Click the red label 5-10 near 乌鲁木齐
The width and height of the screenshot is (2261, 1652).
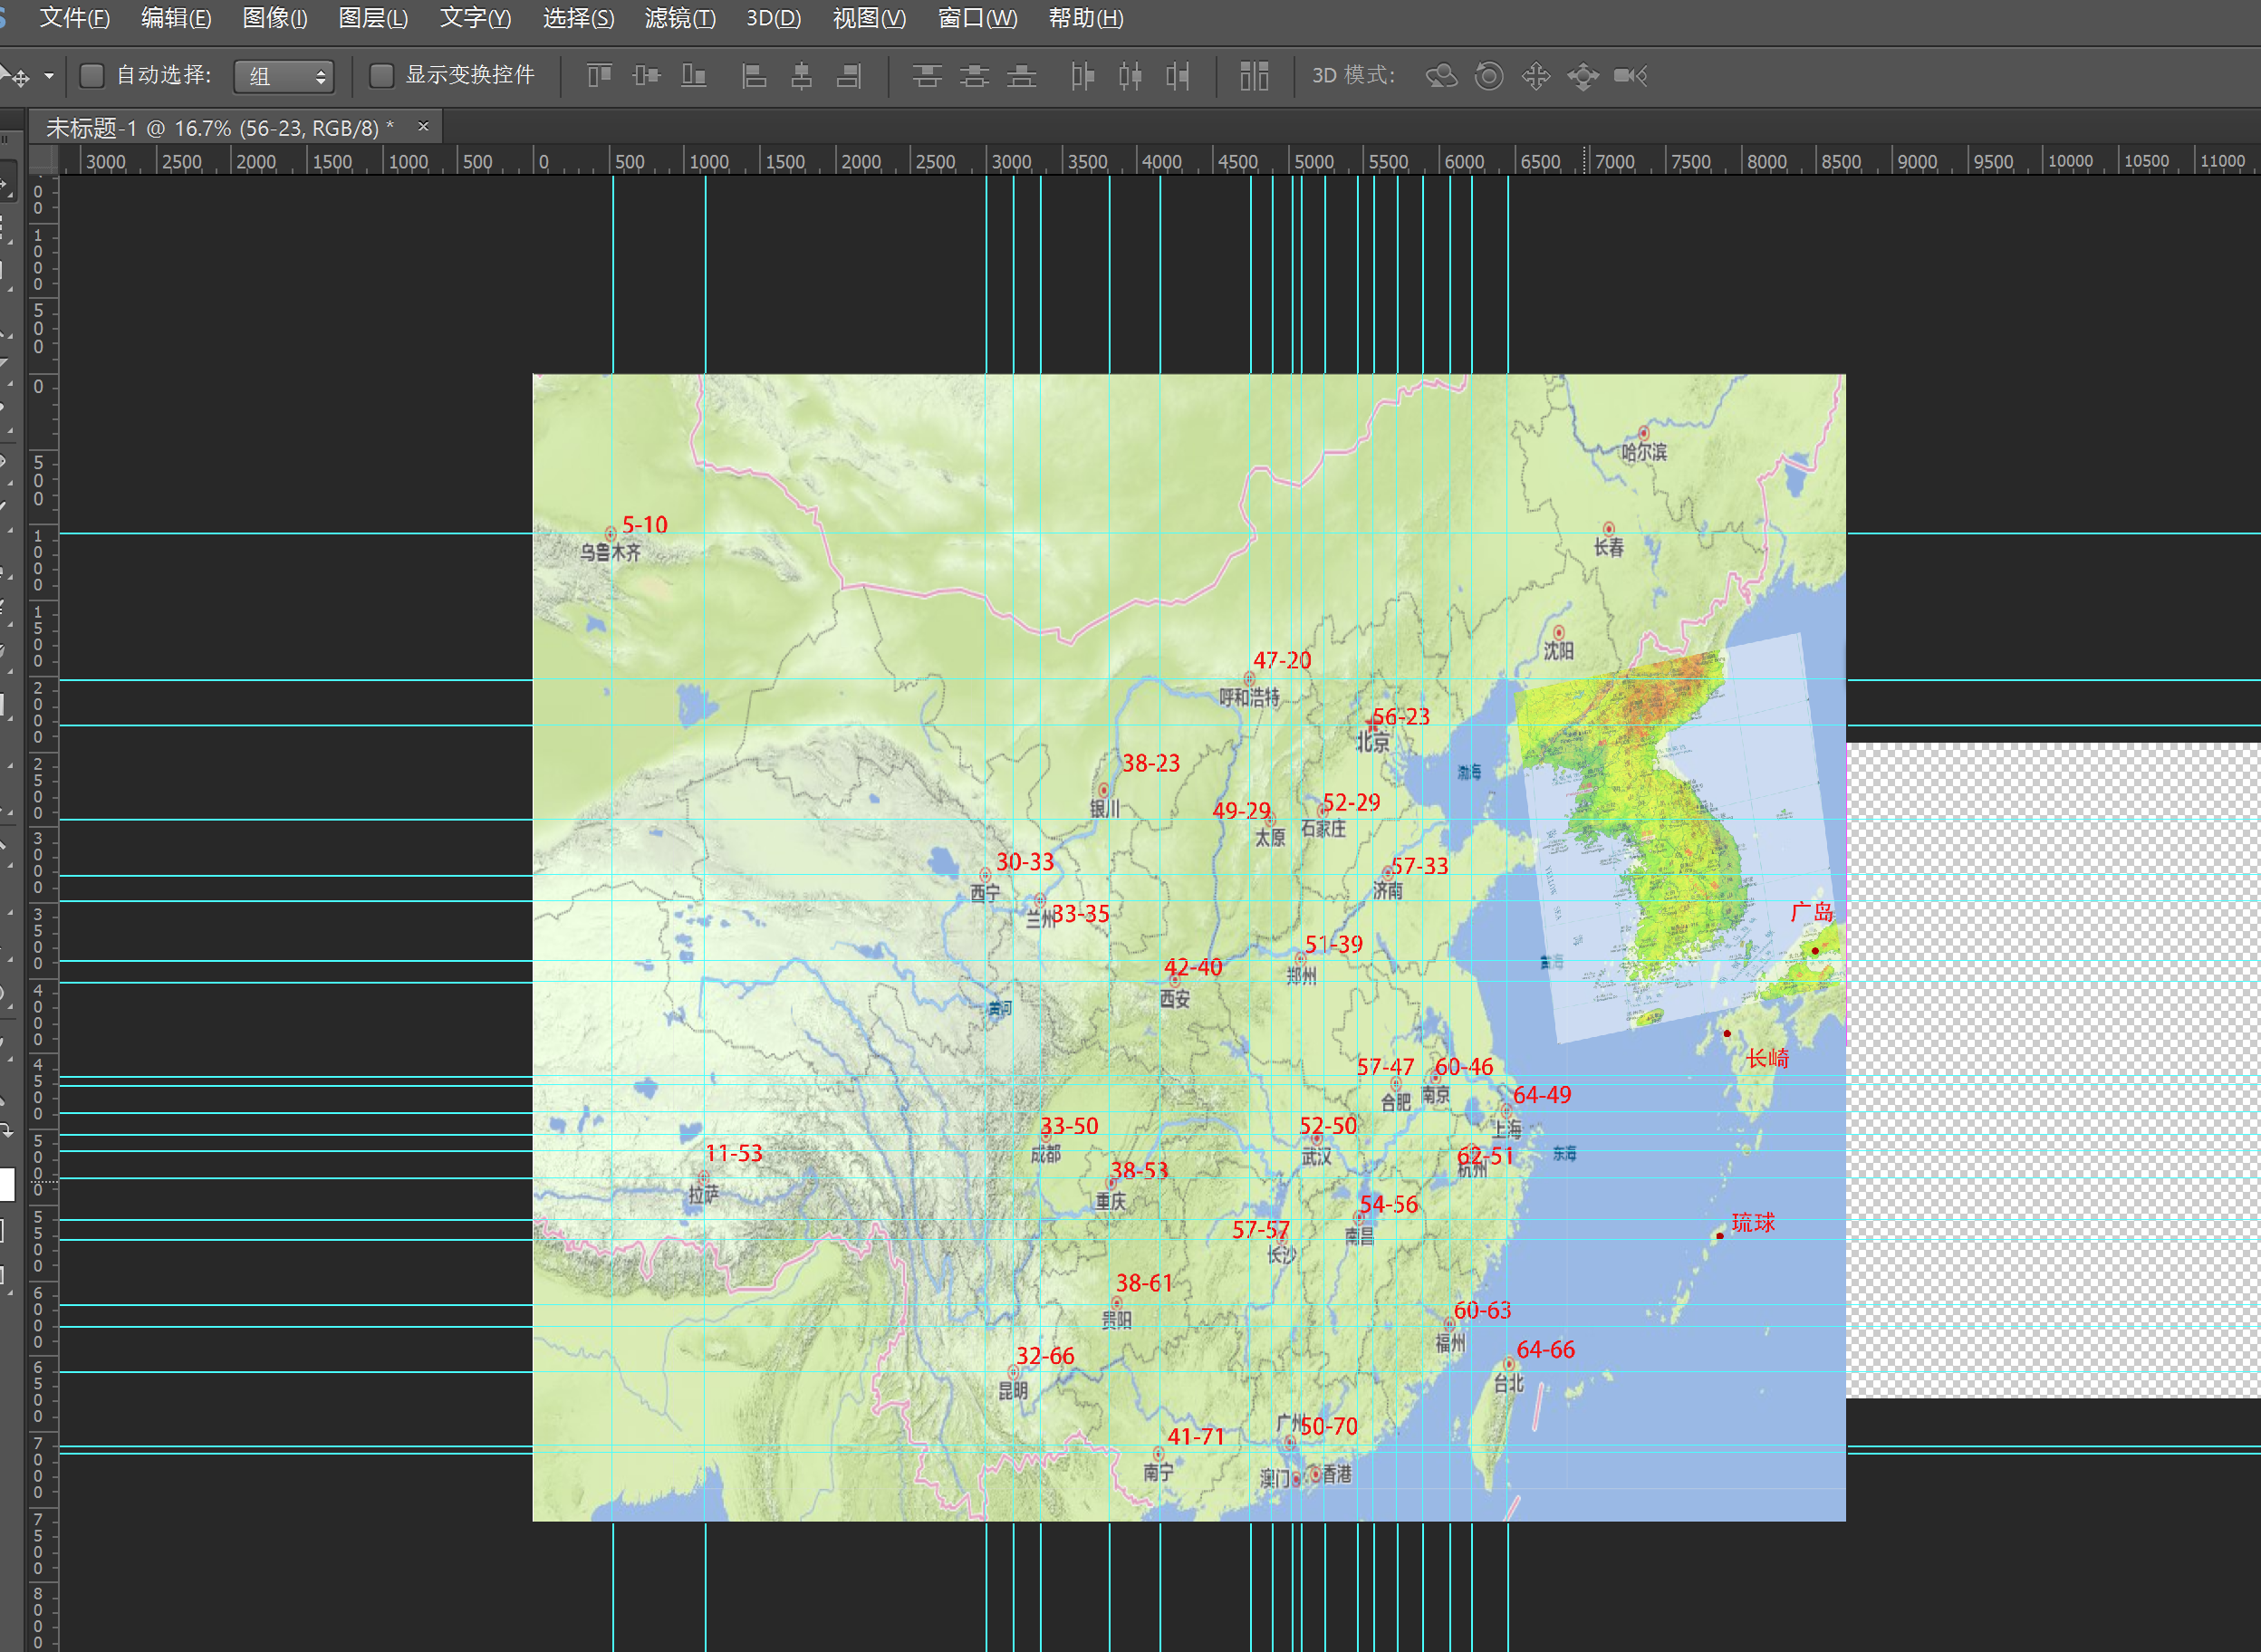click(644, 525)
